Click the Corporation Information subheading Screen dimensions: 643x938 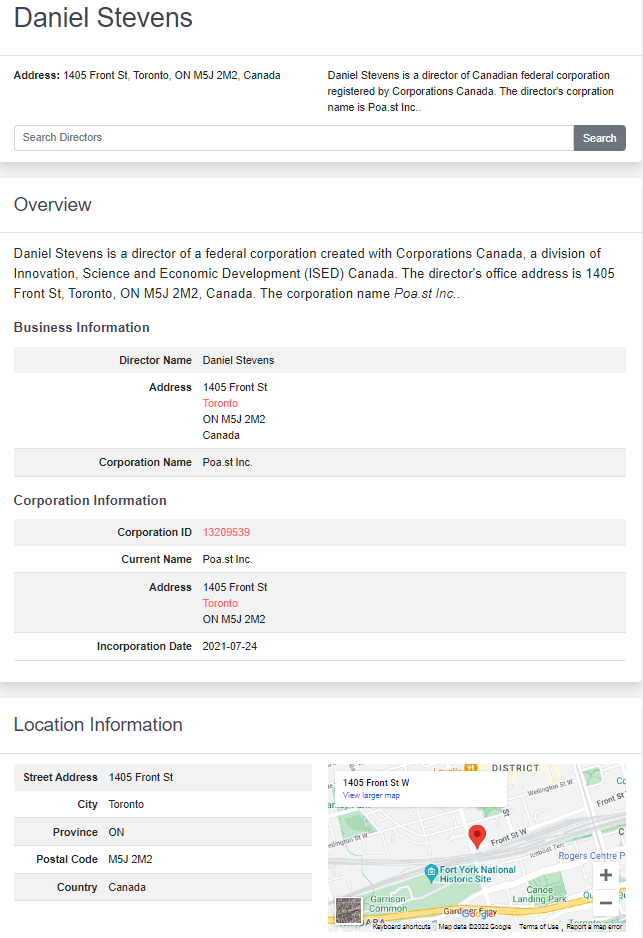click(x=90, y=500)
